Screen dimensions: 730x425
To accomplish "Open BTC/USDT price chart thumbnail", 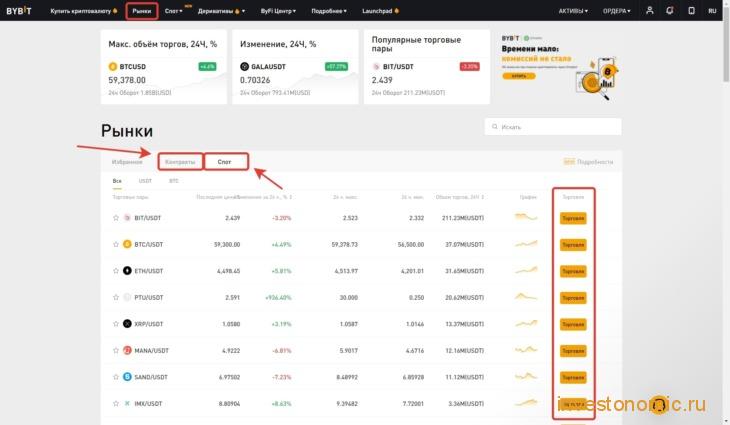I will coord(526,244).
